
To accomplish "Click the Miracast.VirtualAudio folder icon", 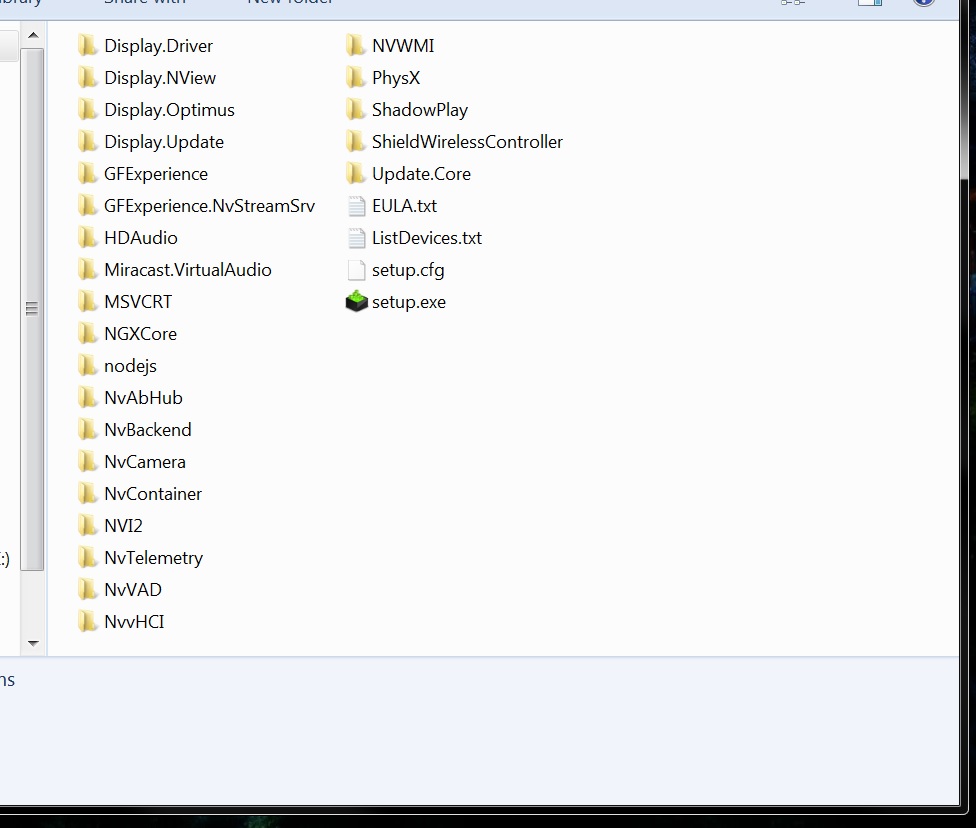I will click(88, 270).
